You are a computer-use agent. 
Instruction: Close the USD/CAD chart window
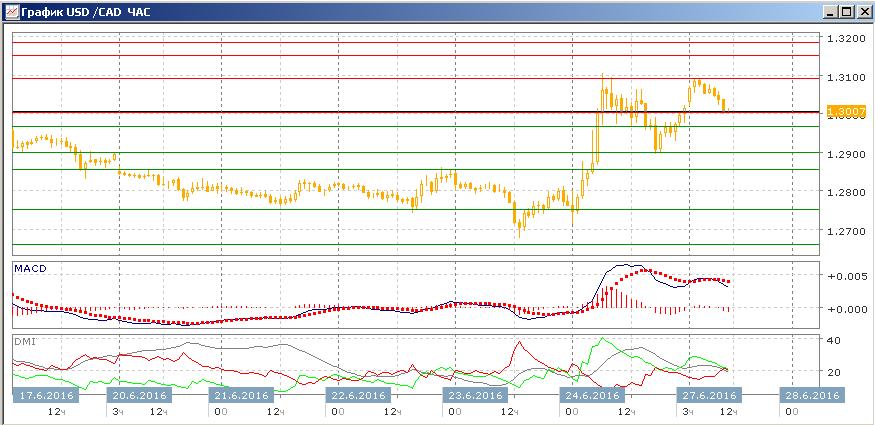tap(862, 11)
